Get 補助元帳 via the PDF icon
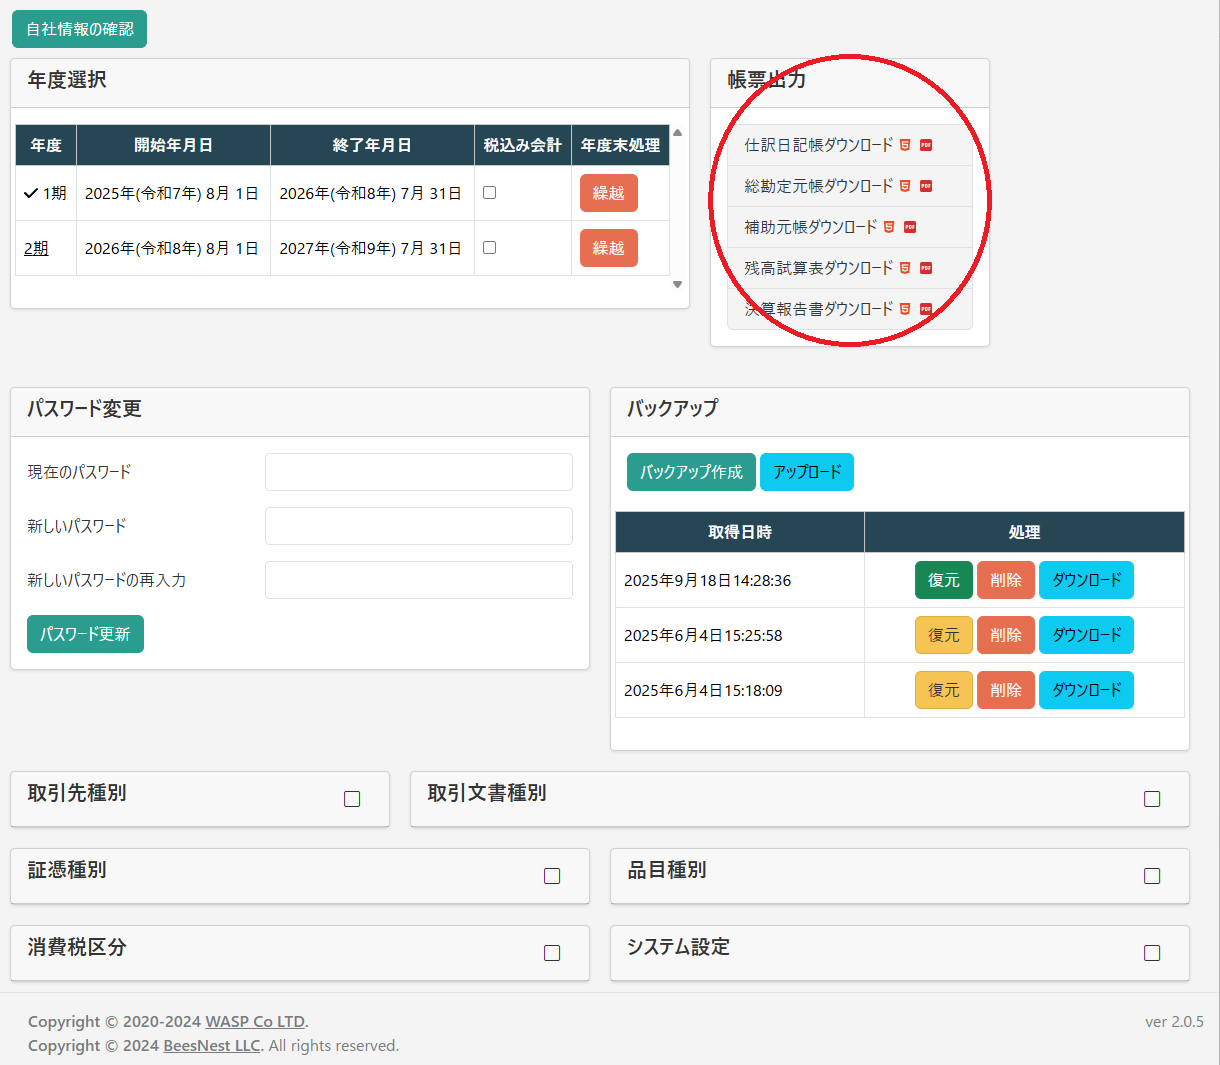 click(910, 227)
